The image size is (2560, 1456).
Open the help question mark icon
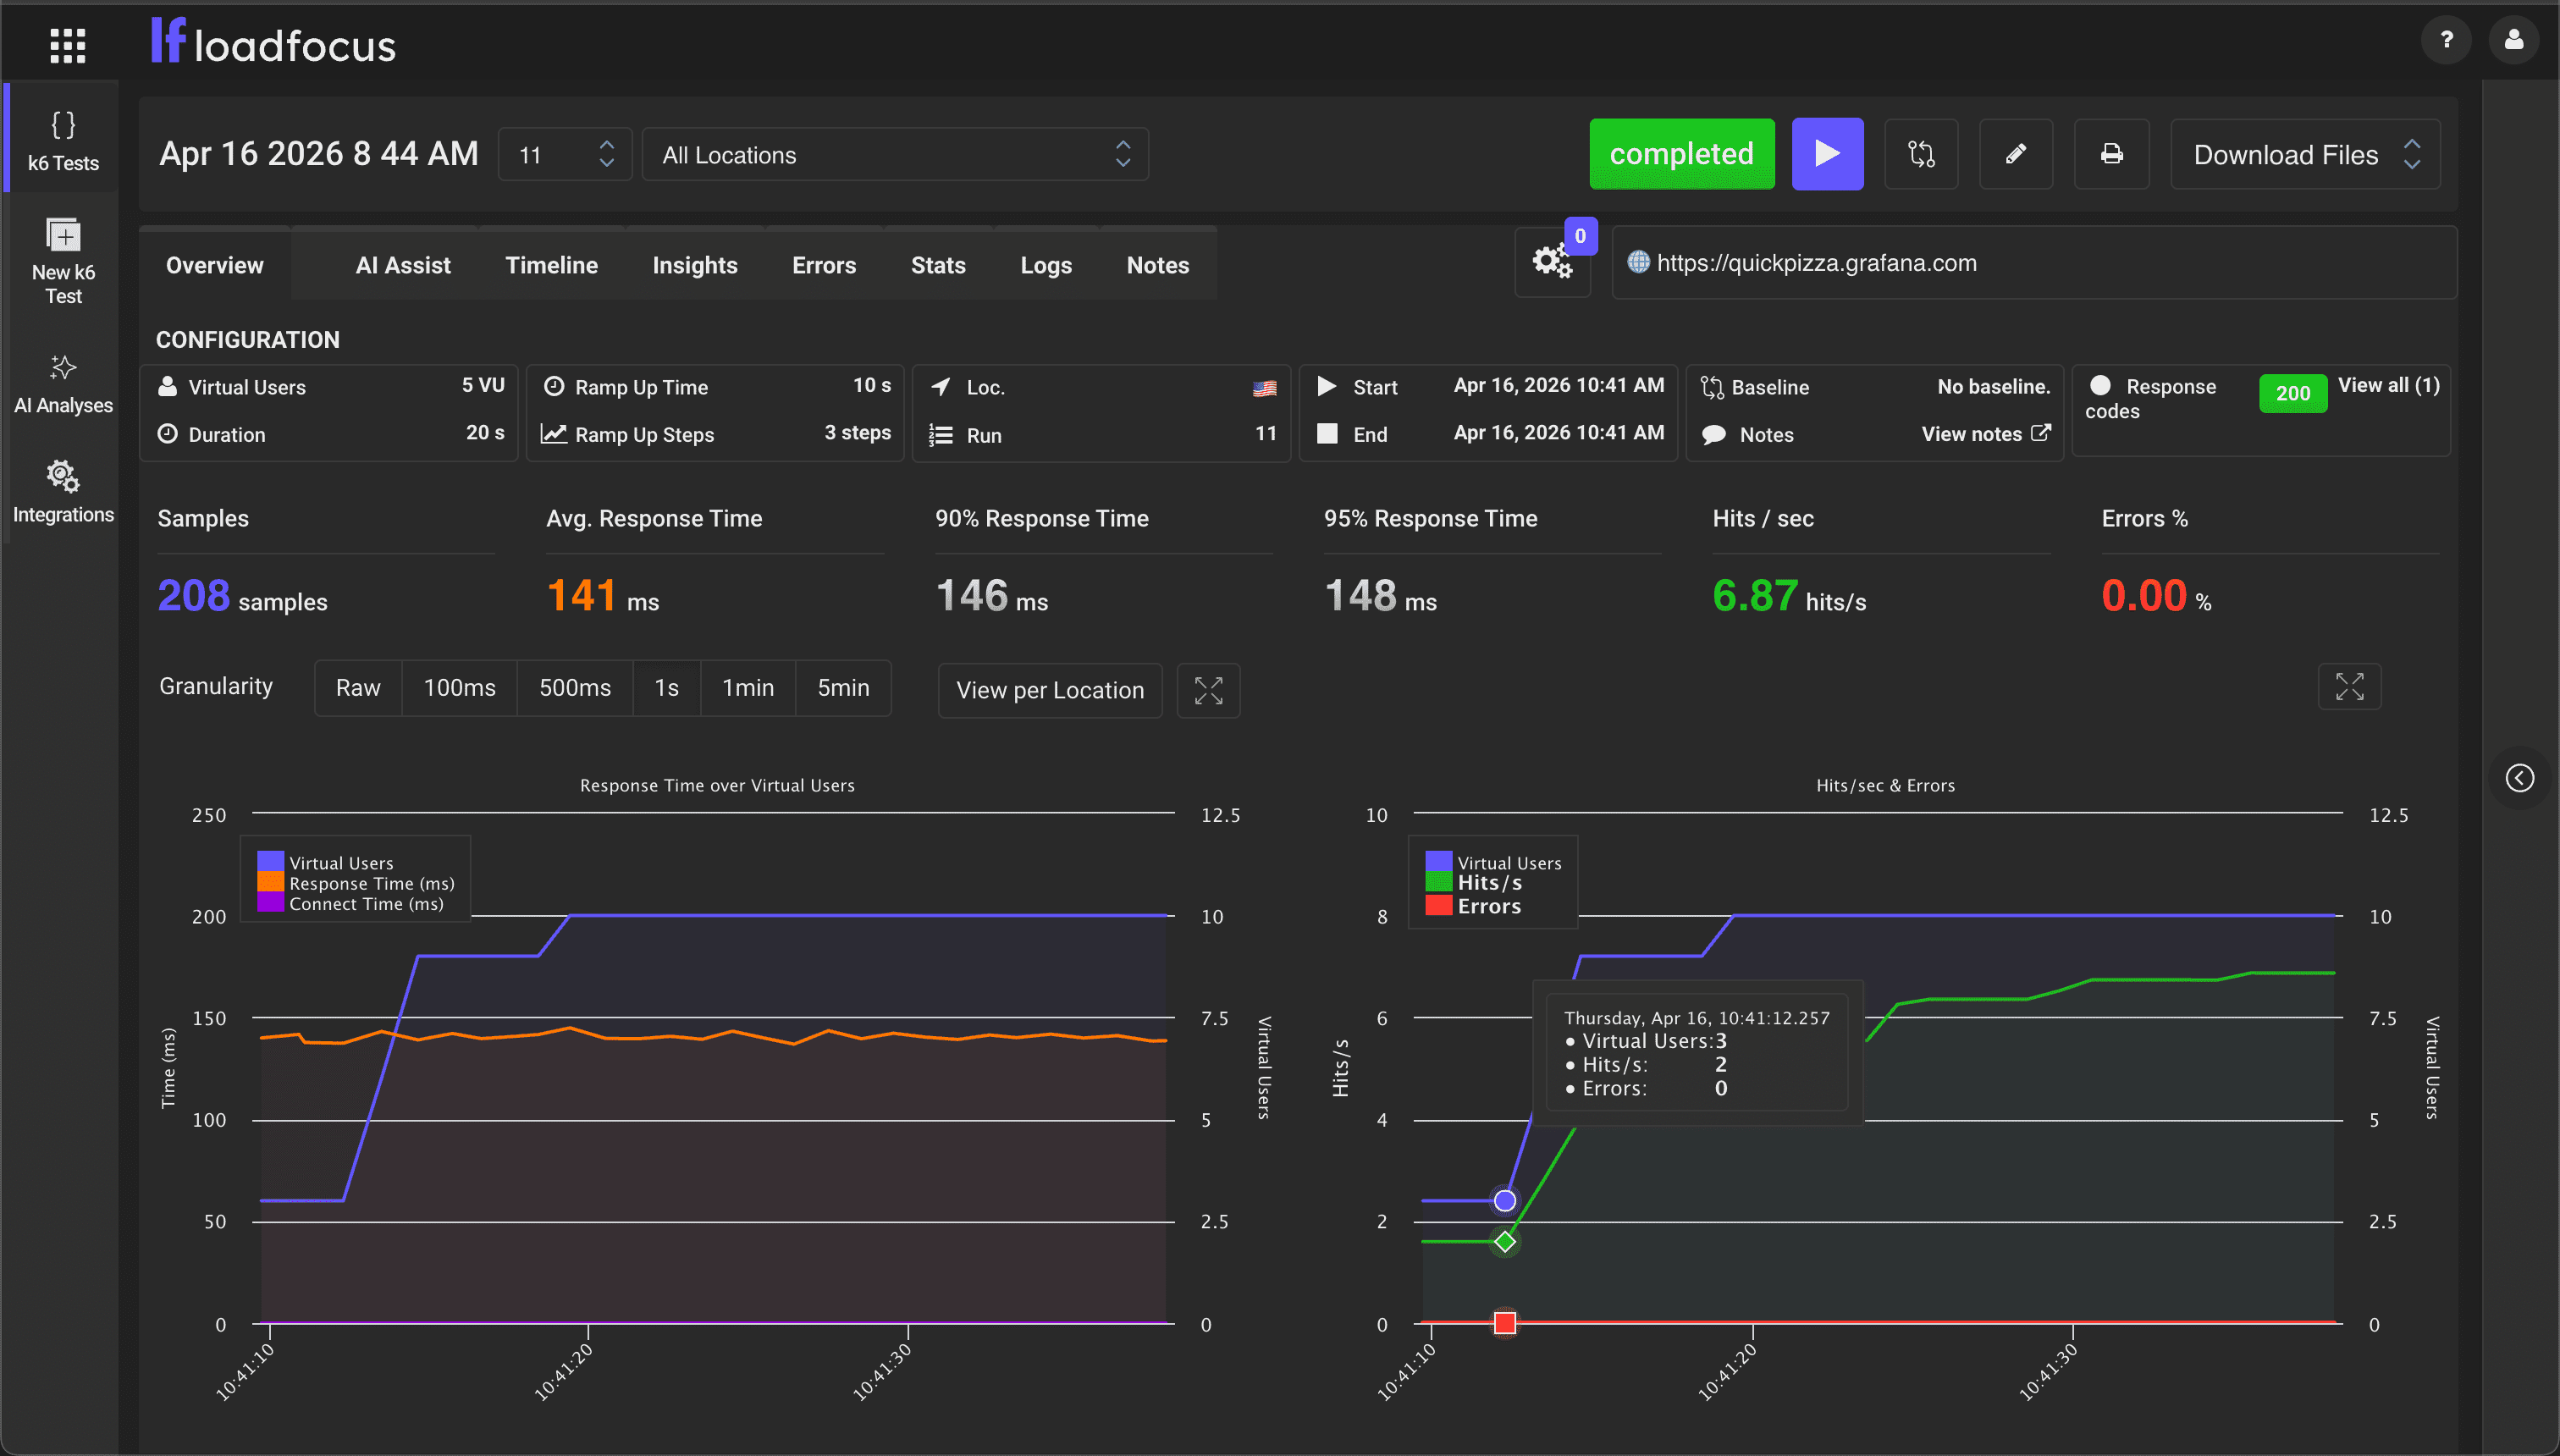click(x=2446, y=40)
